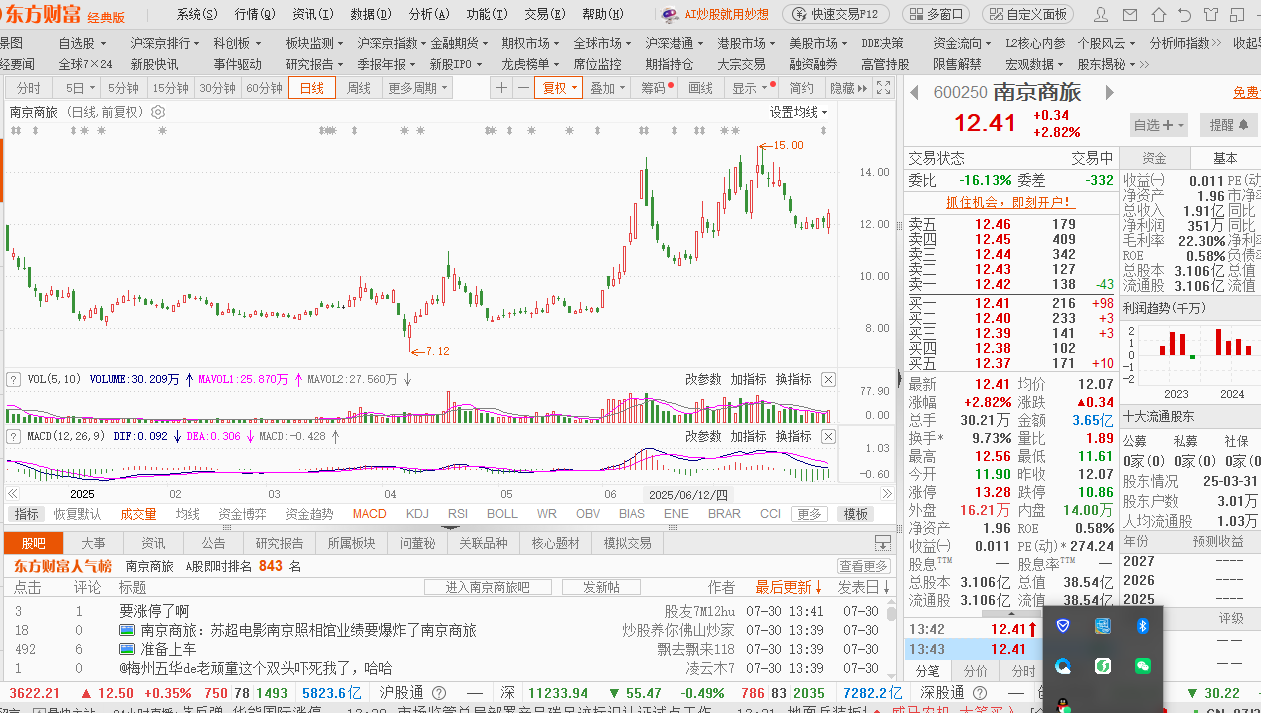
Task: Select the 60分钟 period
Action: pos(265,87)
